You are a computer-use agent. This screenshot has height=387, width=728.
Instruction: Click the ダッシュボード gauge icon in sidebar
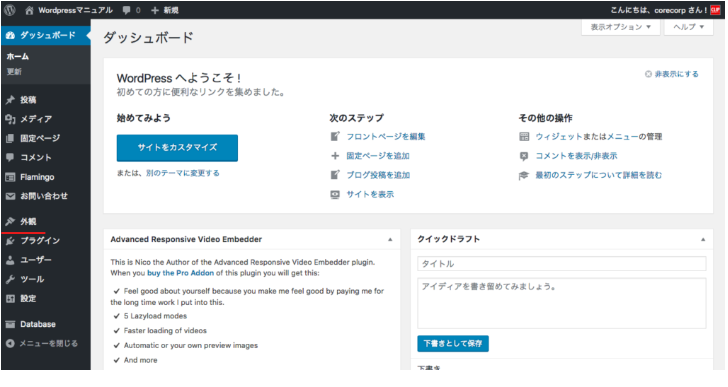click(x=10, y=35)
